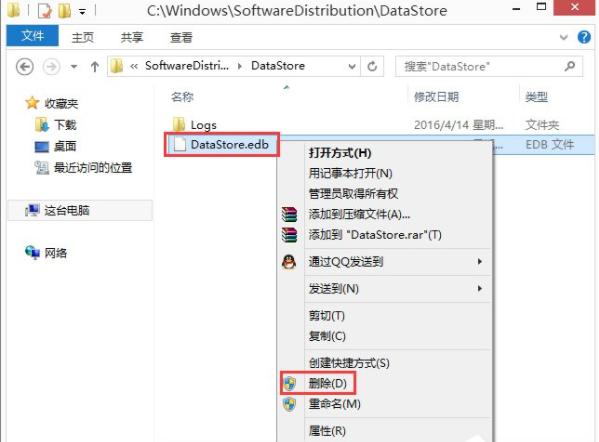599x442 pixels.
Task: Click the WinRAR icon for 添加到压缩文件
Action: (289, 214)
